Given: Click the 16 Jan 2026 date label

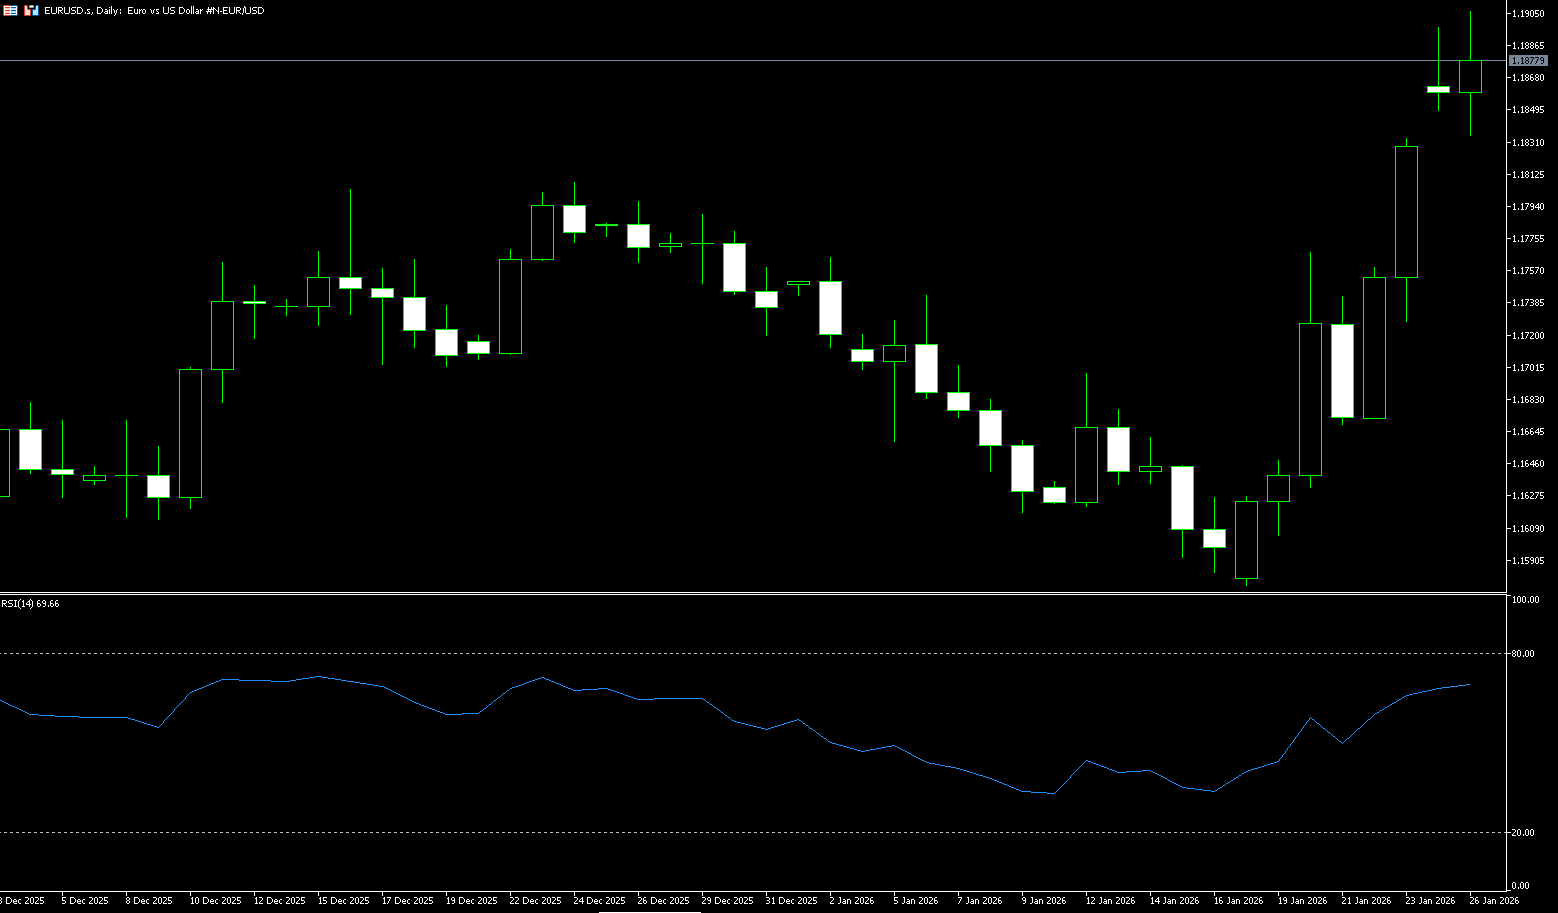Looking at the screenshot, I should (x=1238, y=901).
